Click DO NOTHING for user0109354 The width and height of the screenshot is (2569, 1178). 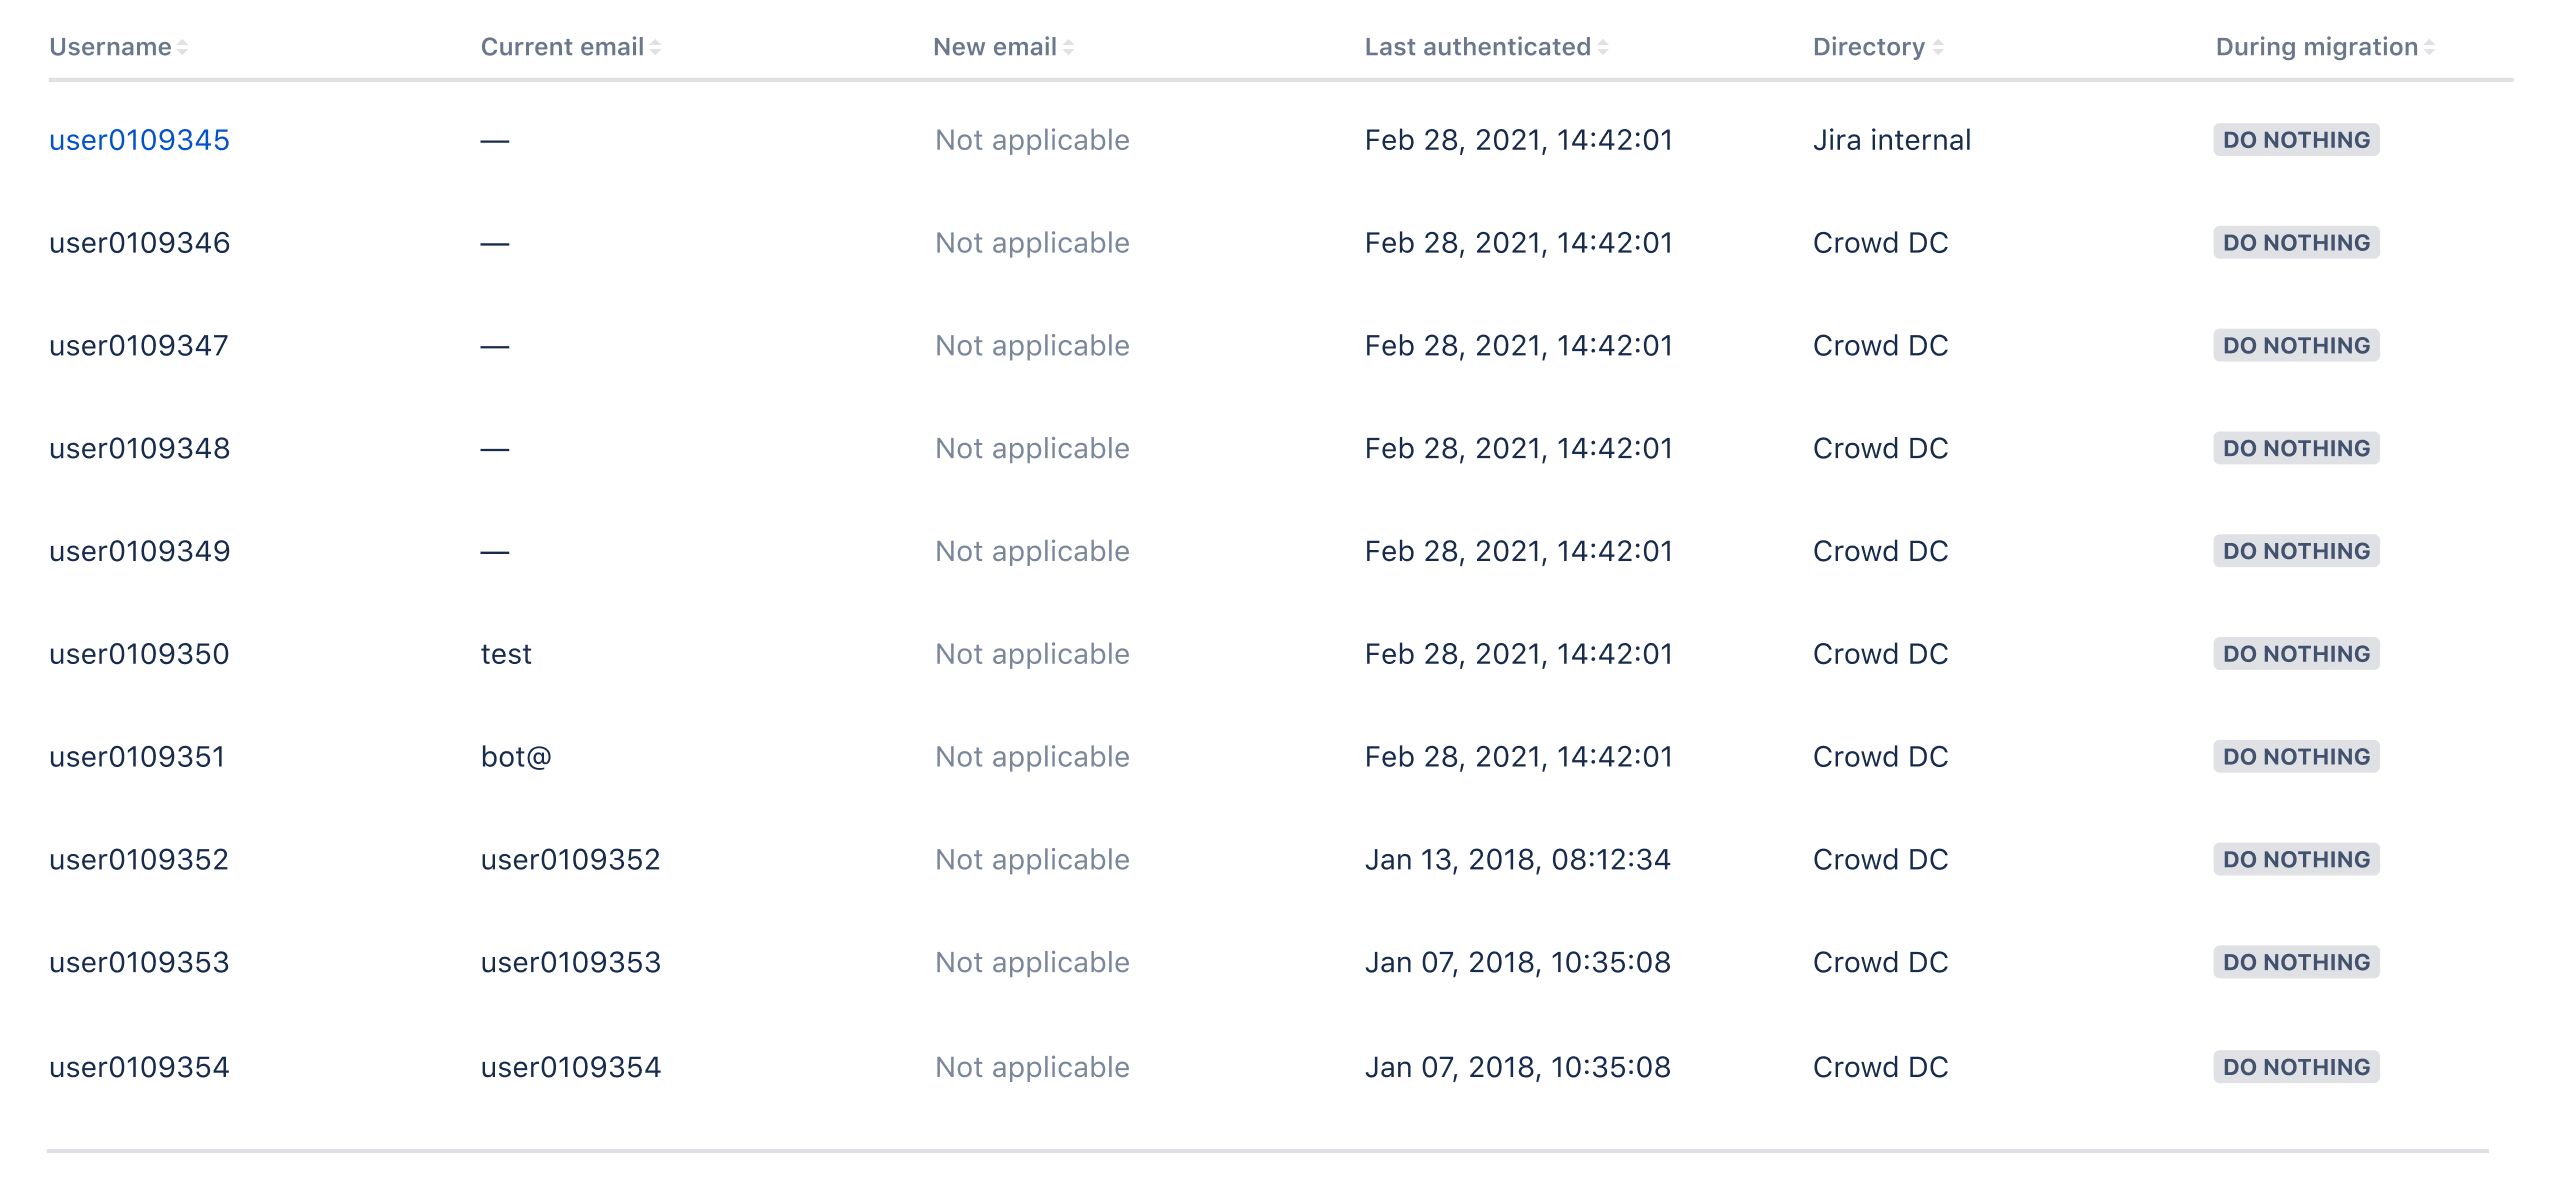tap(2294, 1066)
